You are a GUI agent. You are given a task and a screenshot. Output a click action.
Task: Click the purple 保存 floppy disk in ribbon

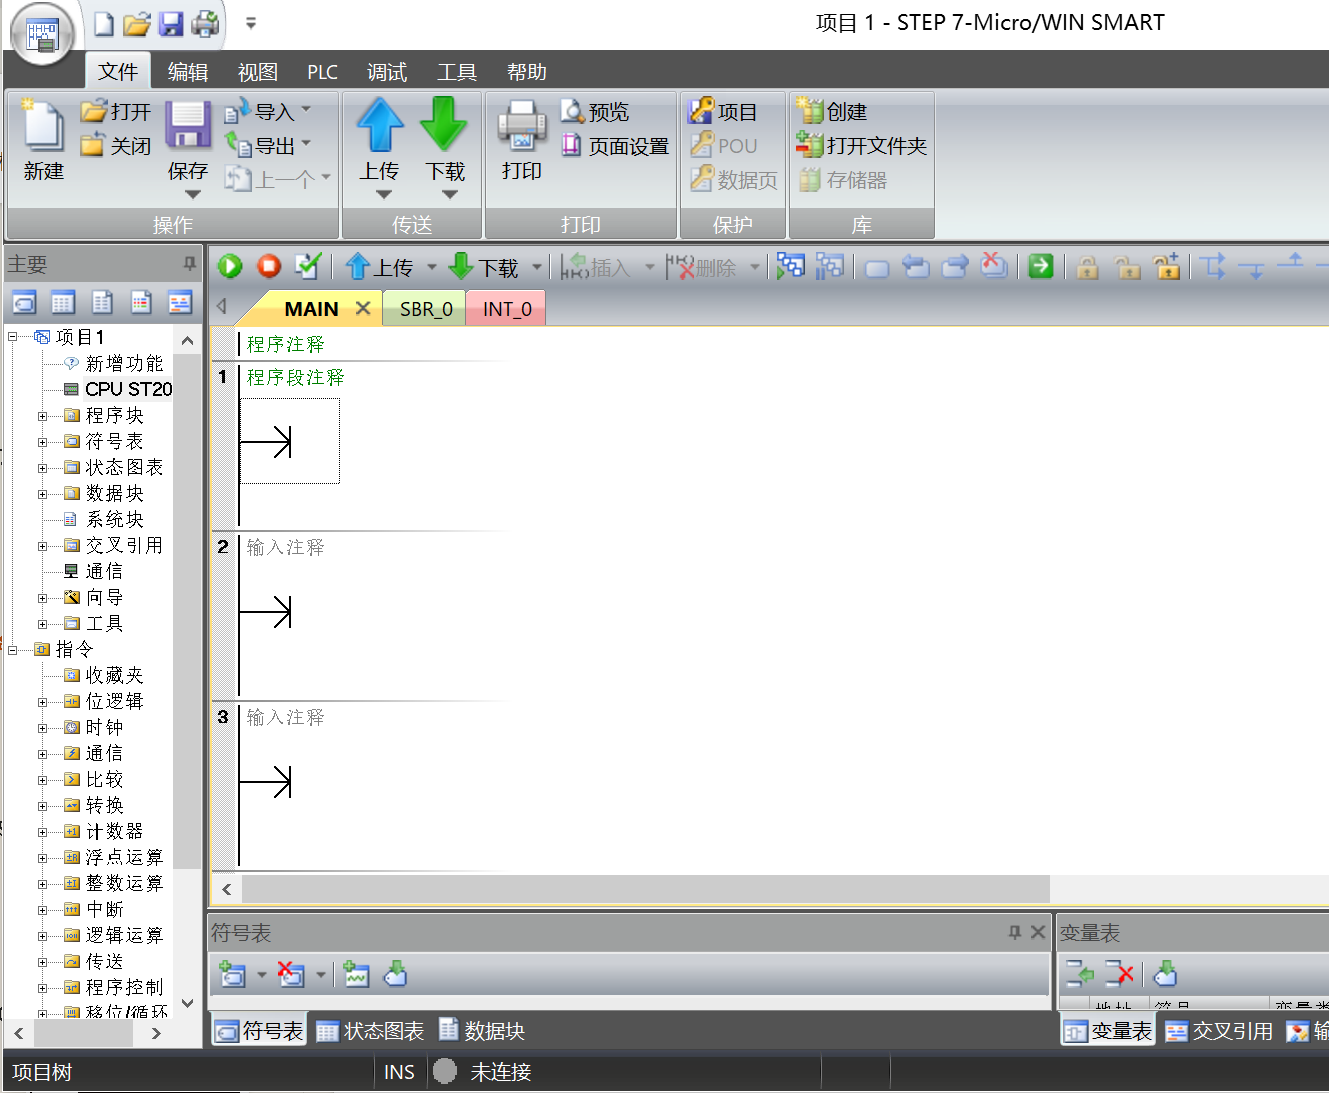coord(187,126)
